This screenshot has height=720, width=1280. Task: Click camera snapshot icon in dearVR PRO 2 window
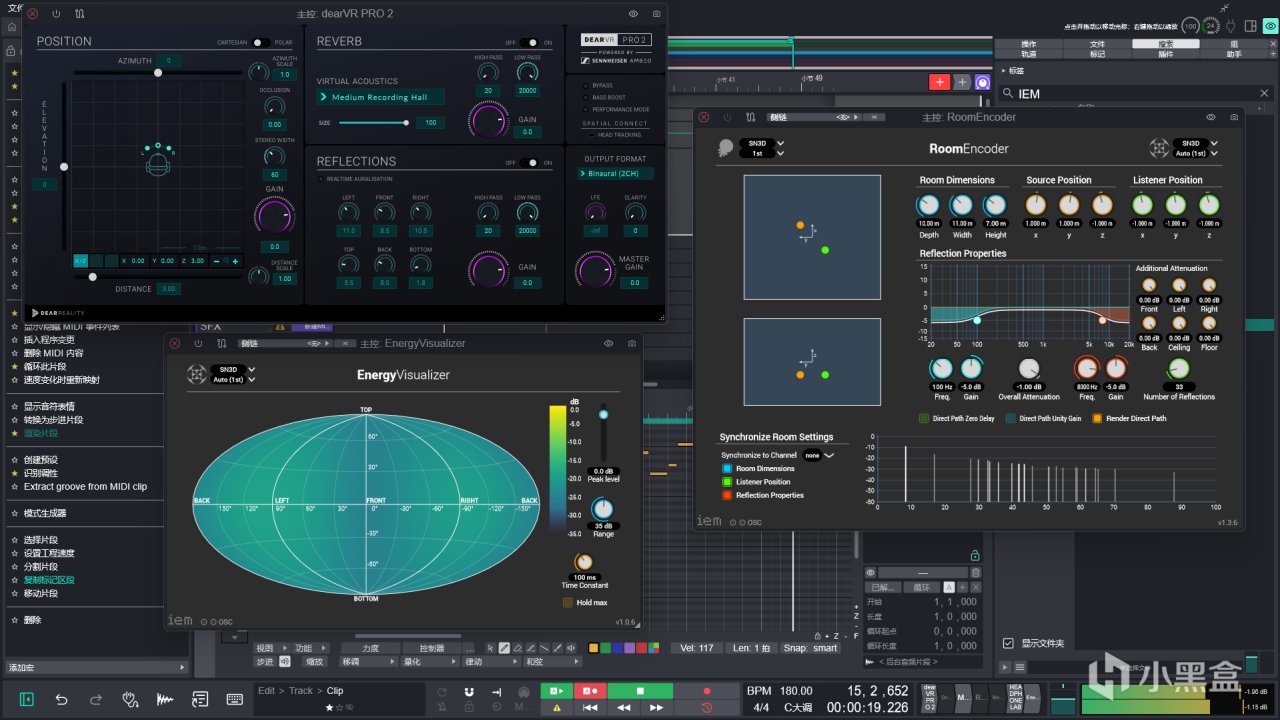(657, 14)
